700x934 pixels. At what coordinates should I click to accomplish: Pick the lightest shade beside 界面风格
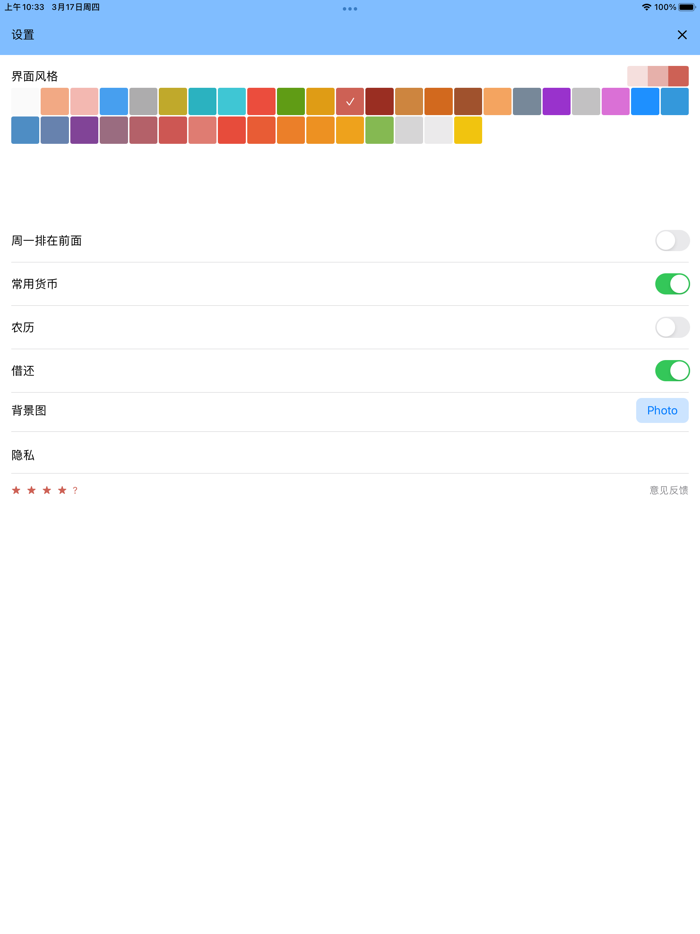pos(637,76)
